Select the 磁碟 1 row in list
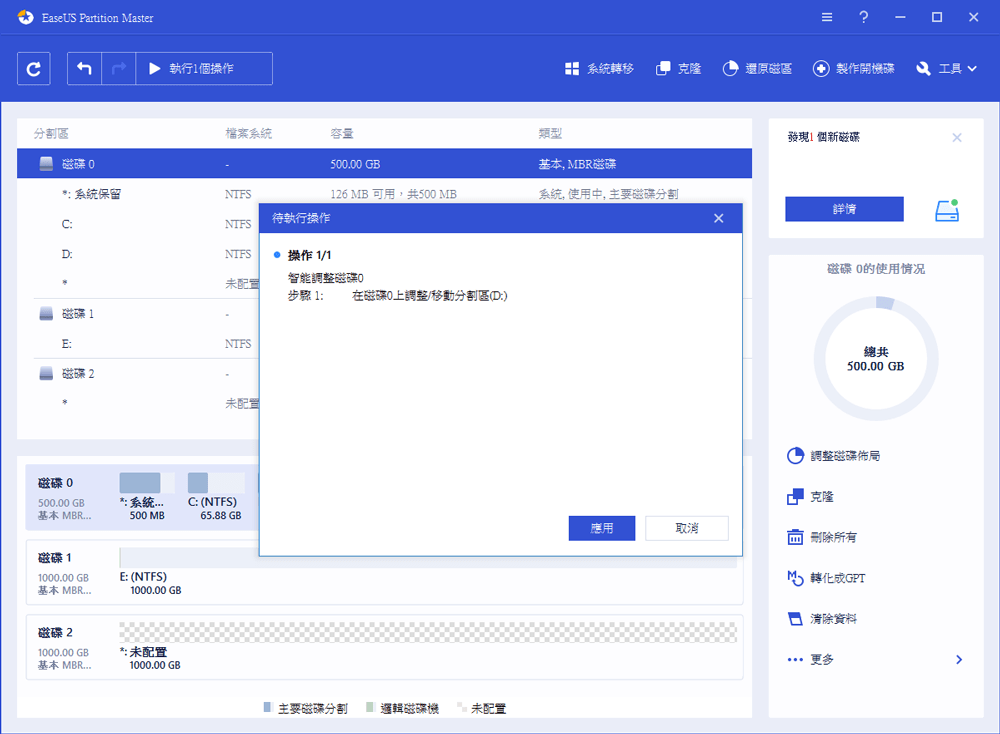The image size is (1000, 734). (x=138, y=314)
